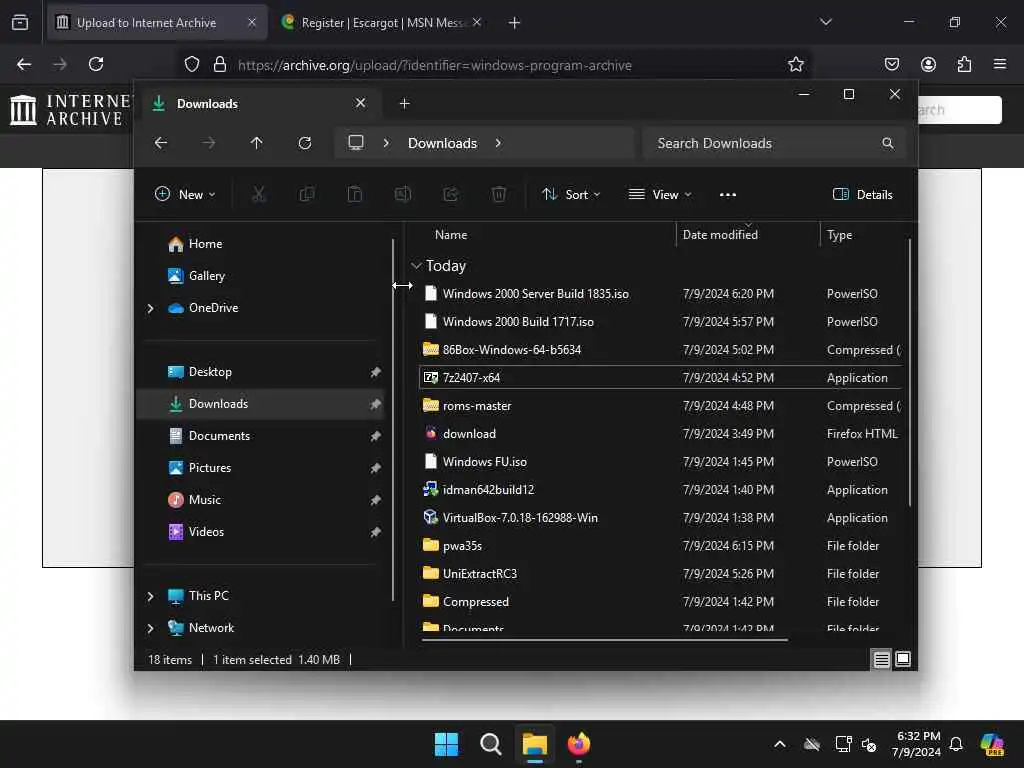Open Firefox Pocket save icon

[x=891, y=64]
